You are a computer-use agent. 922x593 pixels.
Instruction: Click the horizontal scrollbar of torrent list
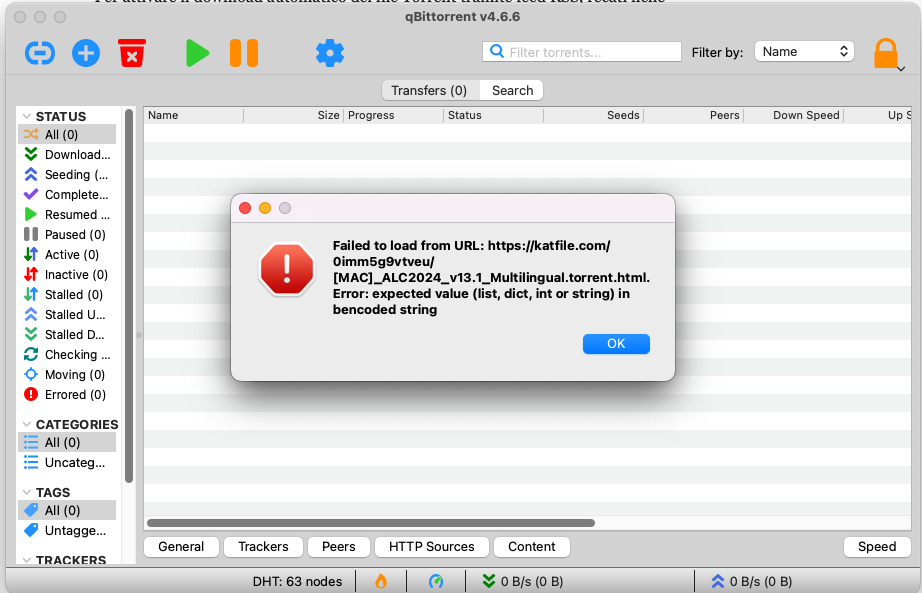point(370,522)
